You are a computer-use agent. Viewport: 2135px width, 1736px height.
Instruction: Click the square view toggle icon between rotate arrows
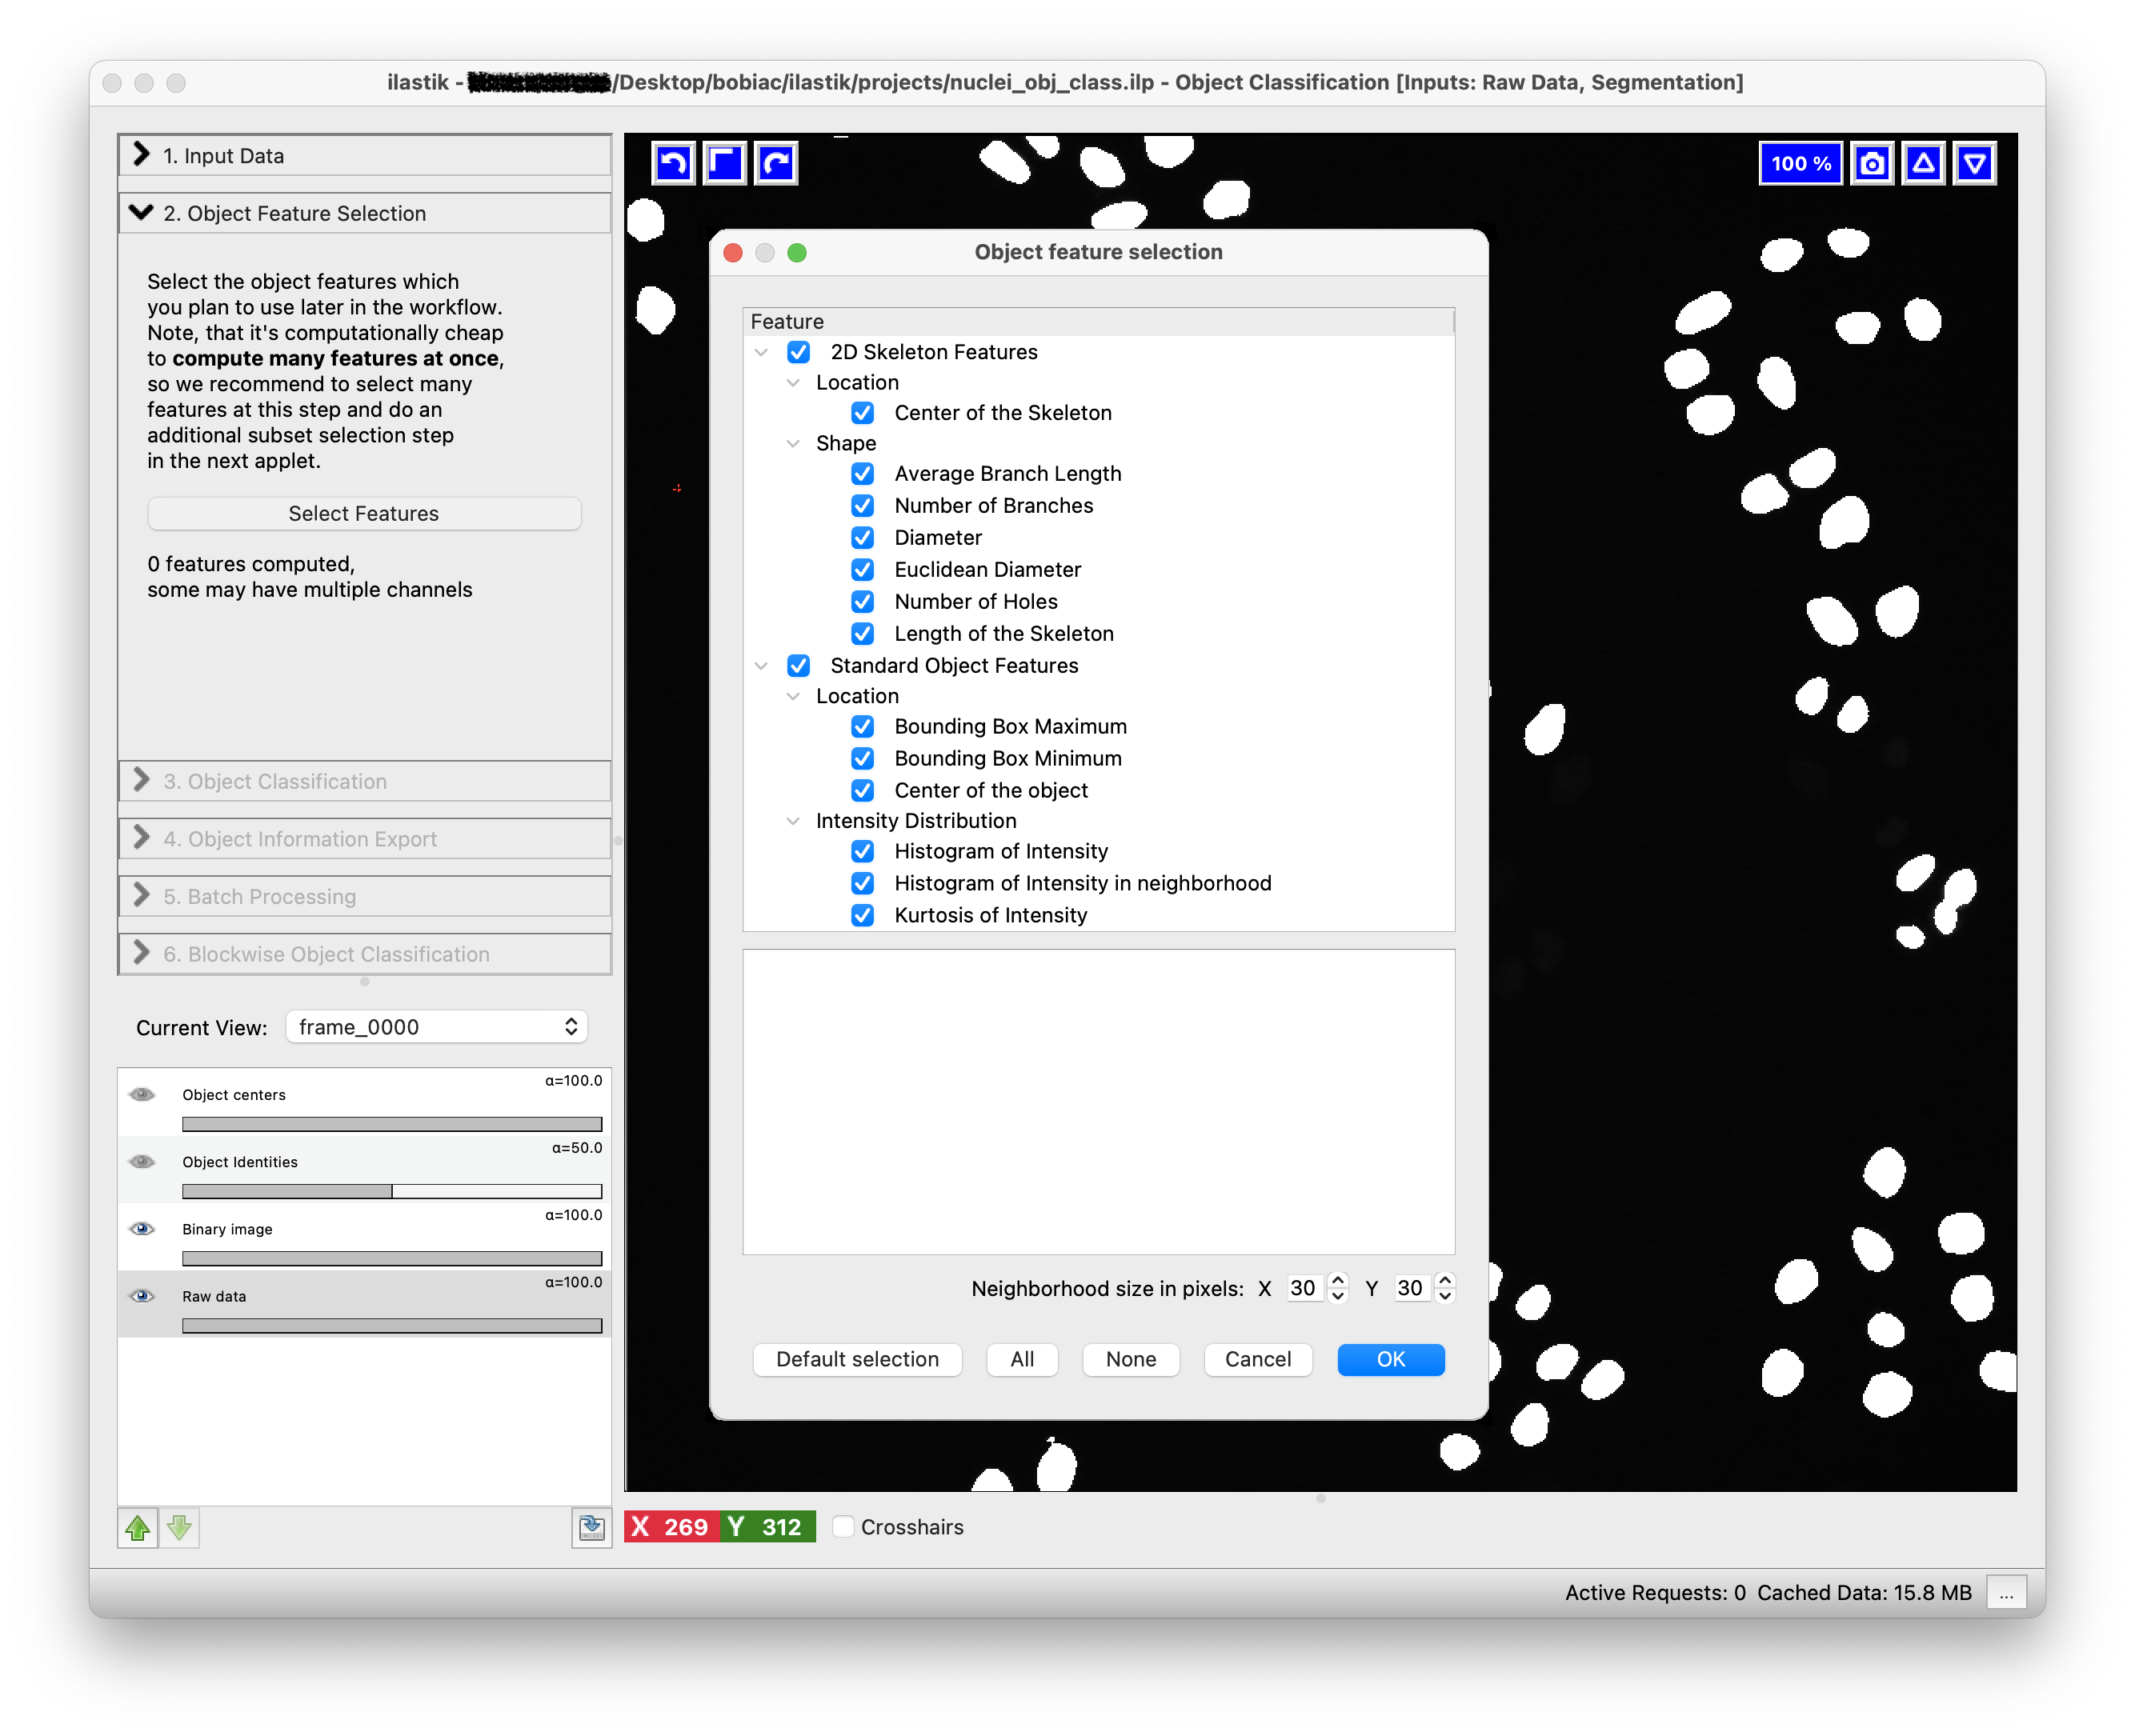click(725, 163)
